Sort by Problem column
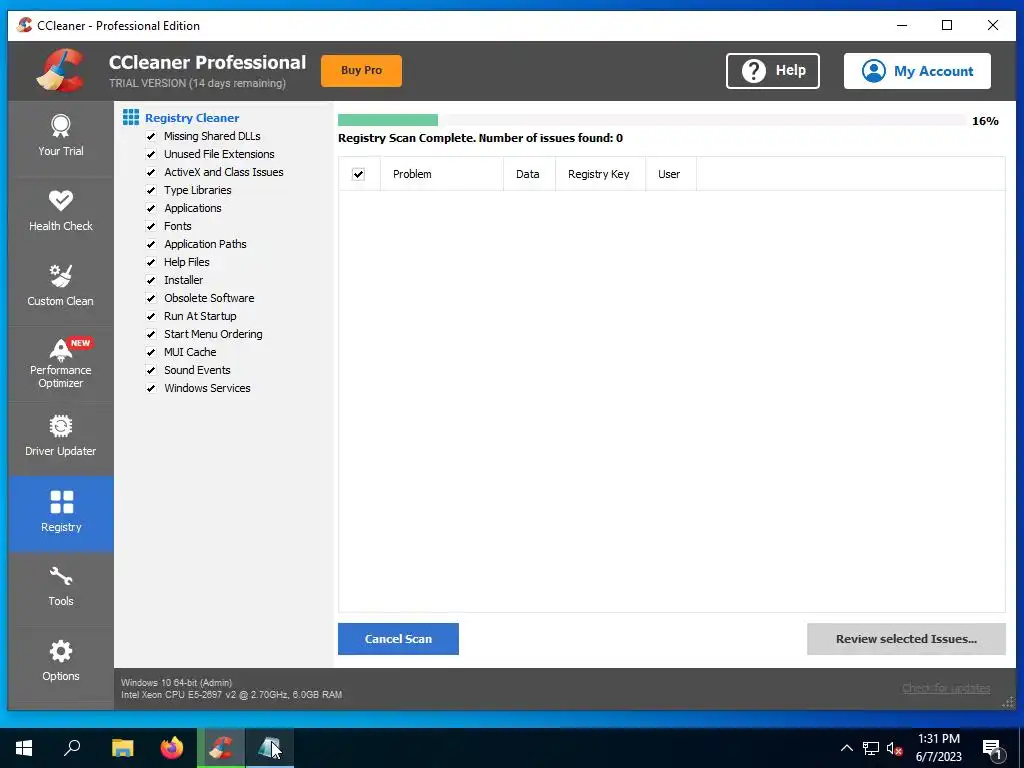The width and height of the screenshot is (1024, 768). click(441, 174)
